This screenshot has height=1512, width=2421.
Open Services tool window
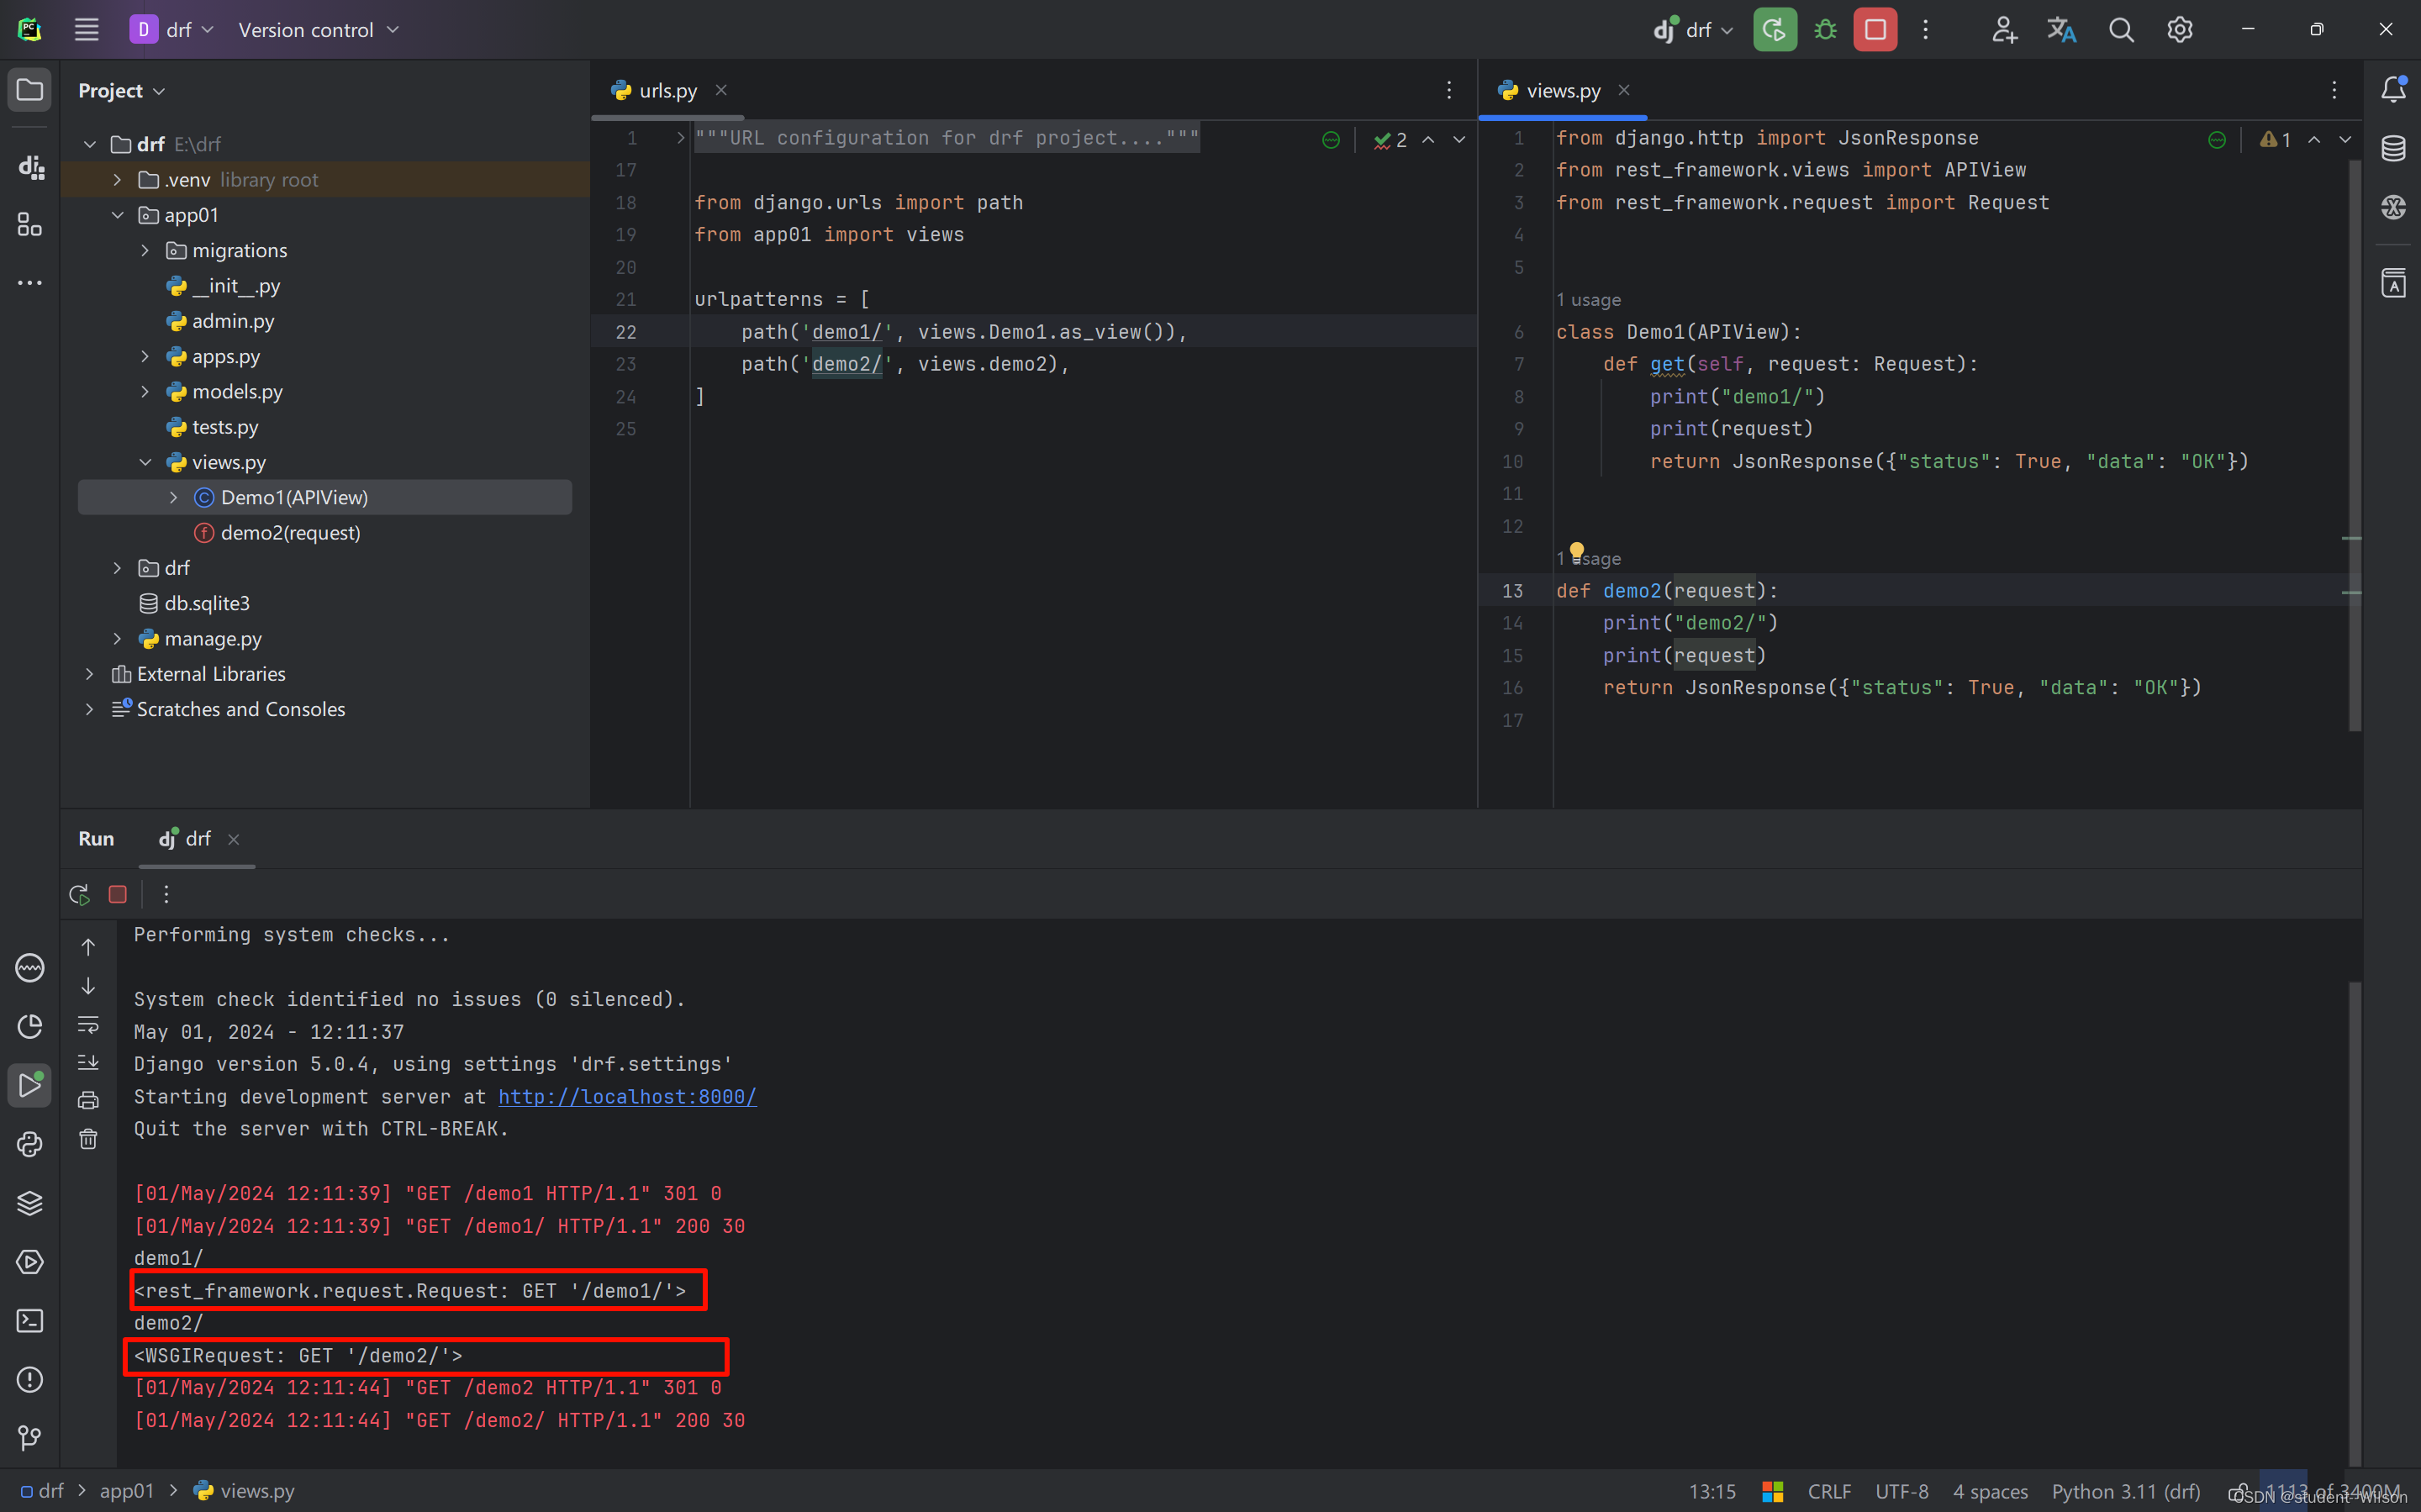(30, 1262)
